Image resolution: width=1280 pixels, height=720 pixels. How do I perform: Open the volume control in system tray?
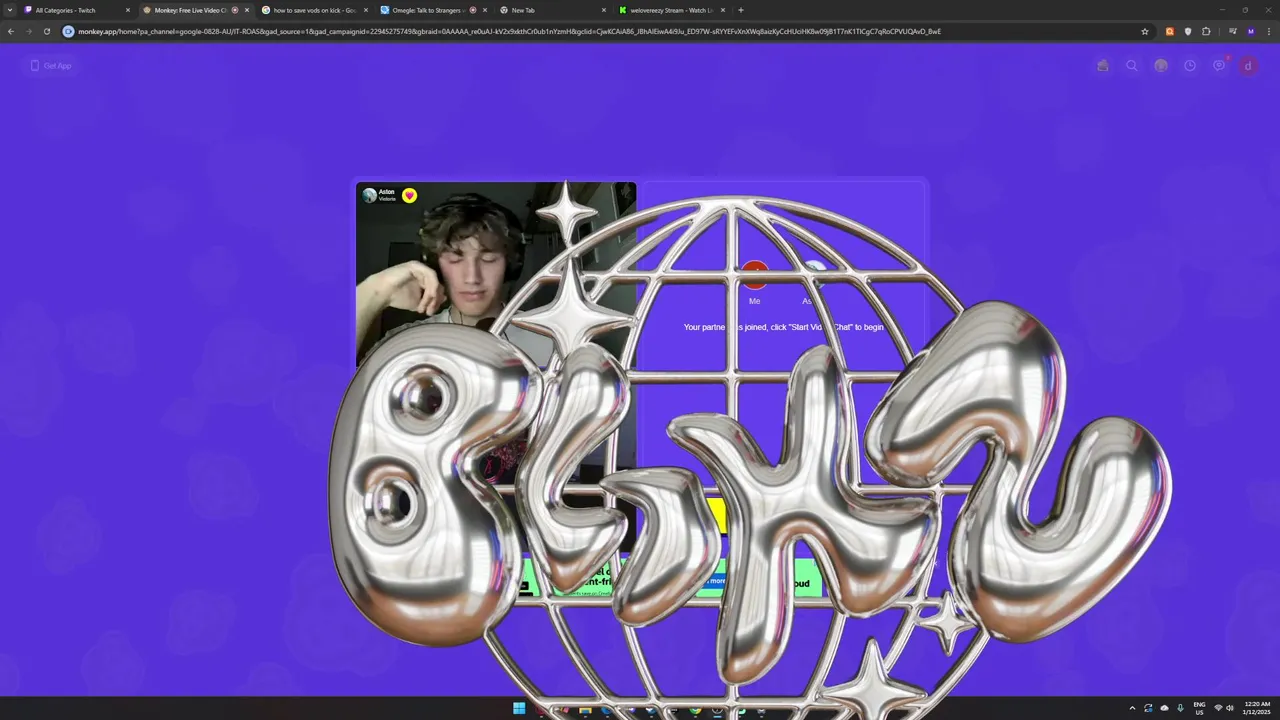1230,708
